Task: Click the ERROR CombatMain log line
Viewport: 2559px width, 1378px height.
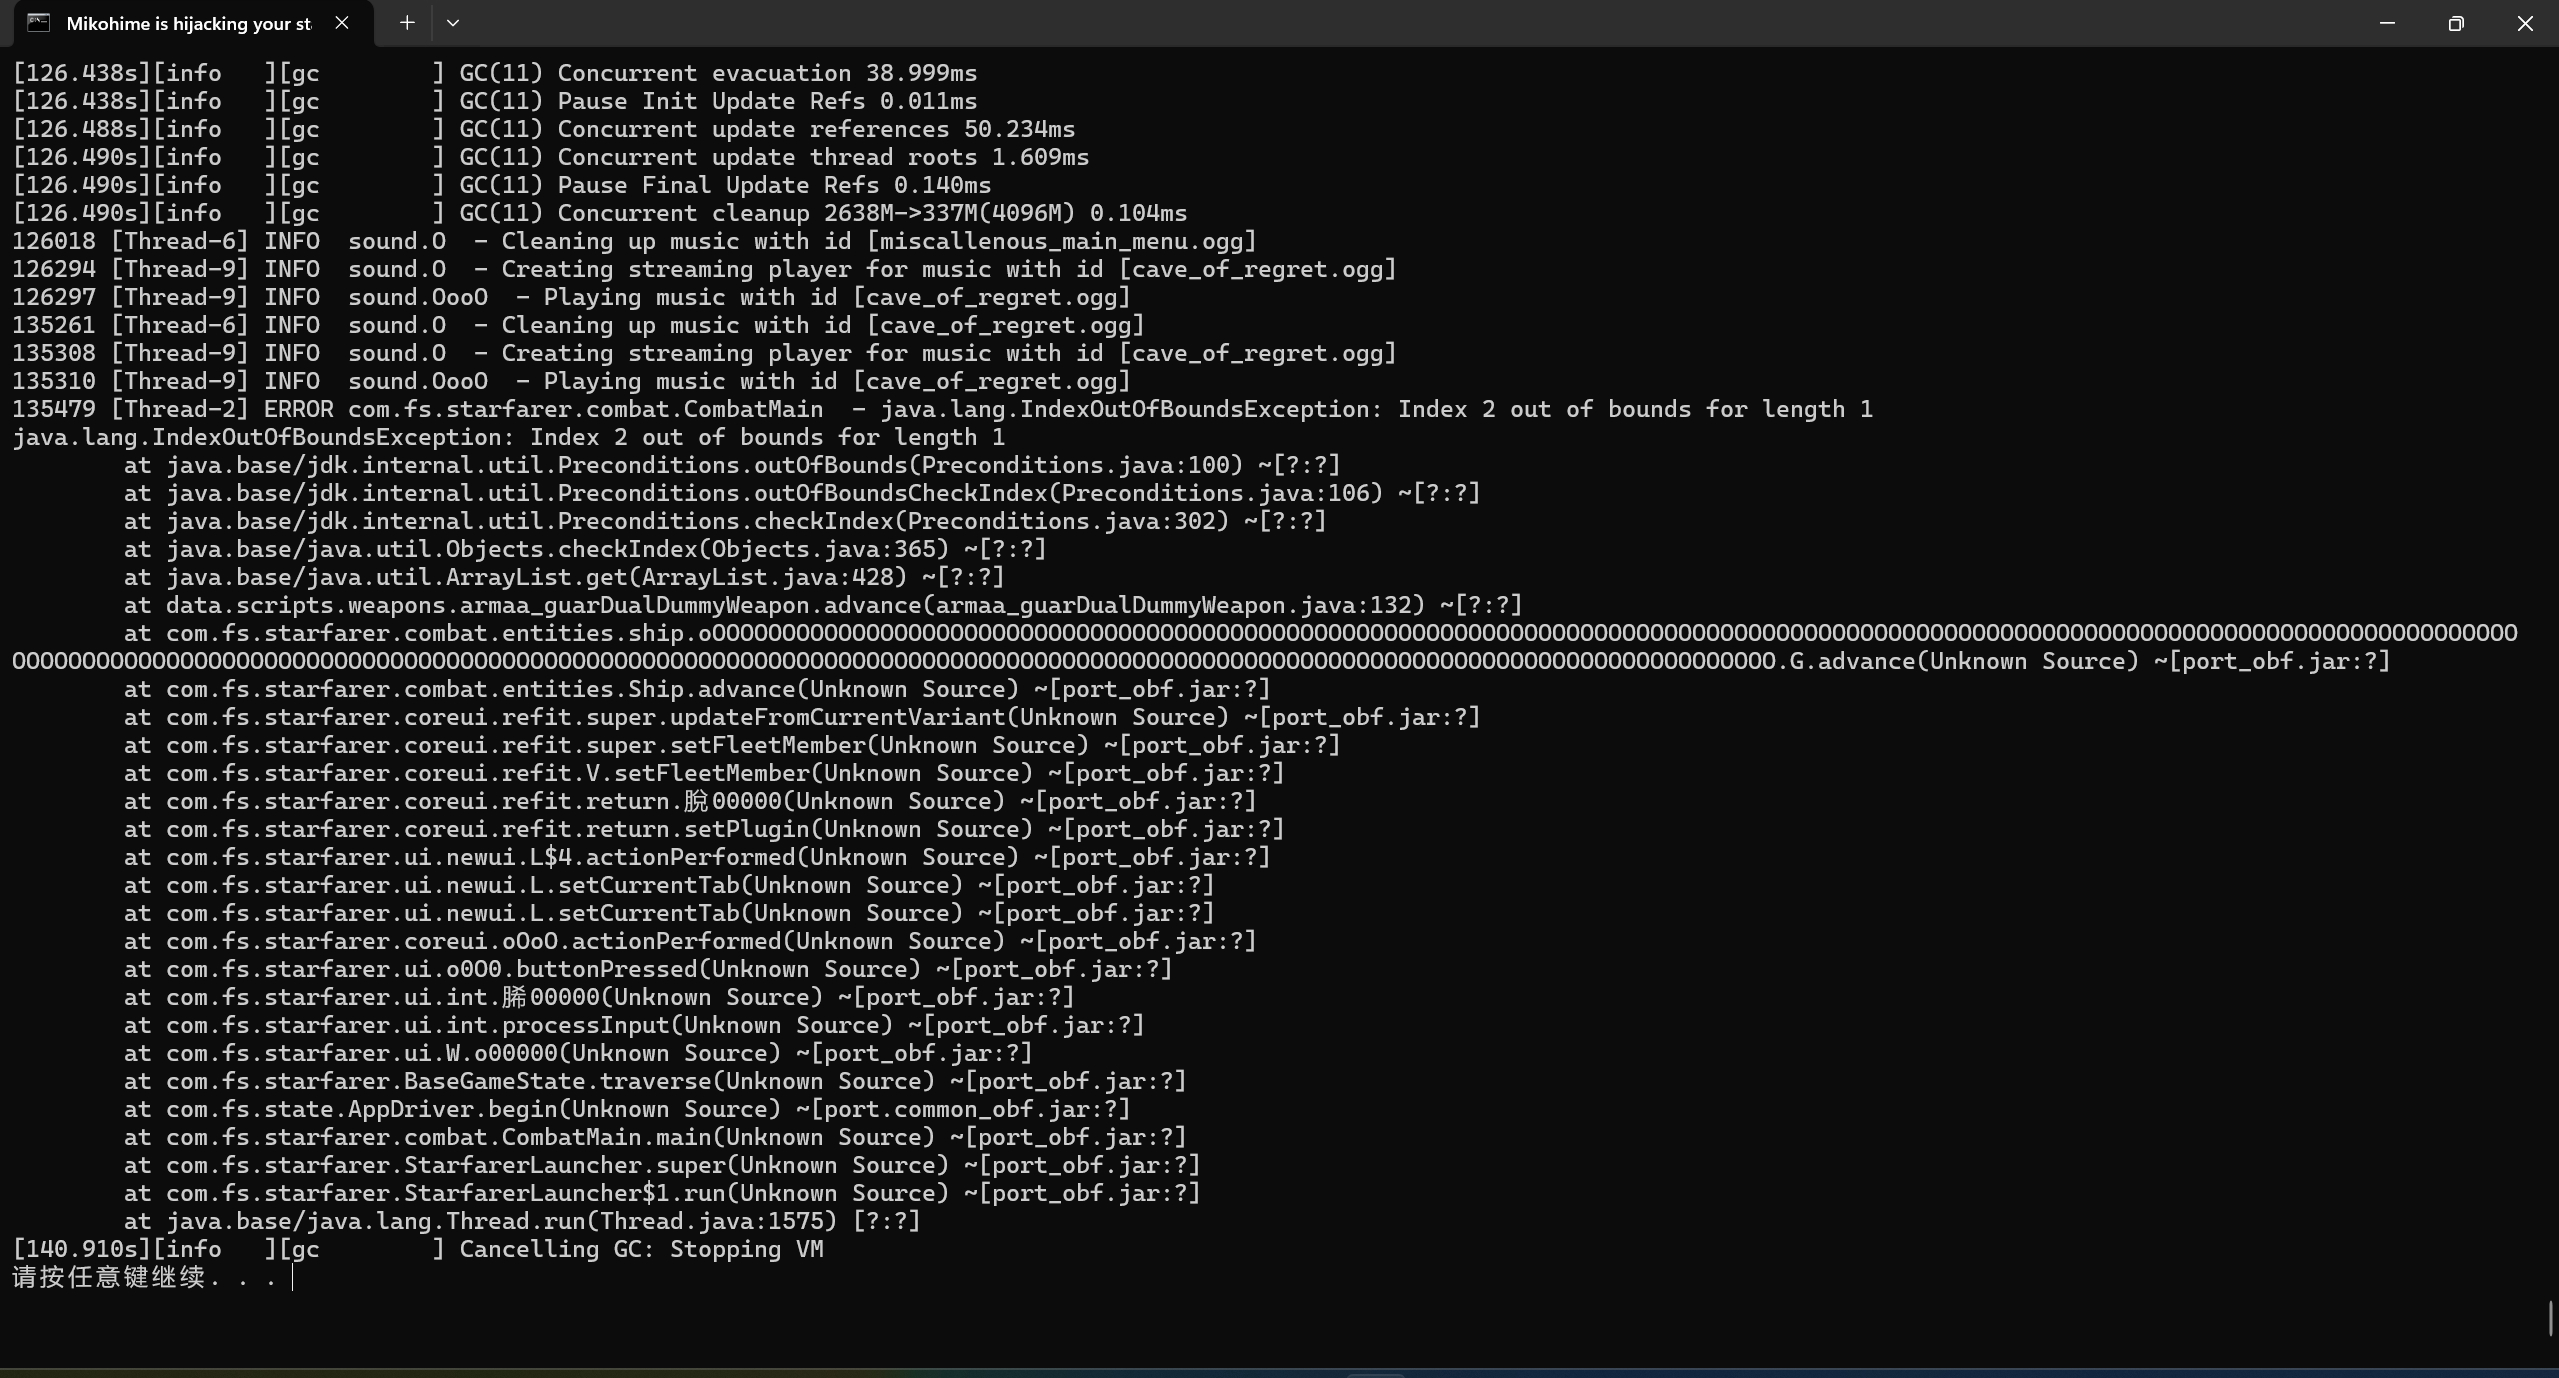Action: pyautogui.click(x=940, y=409)
